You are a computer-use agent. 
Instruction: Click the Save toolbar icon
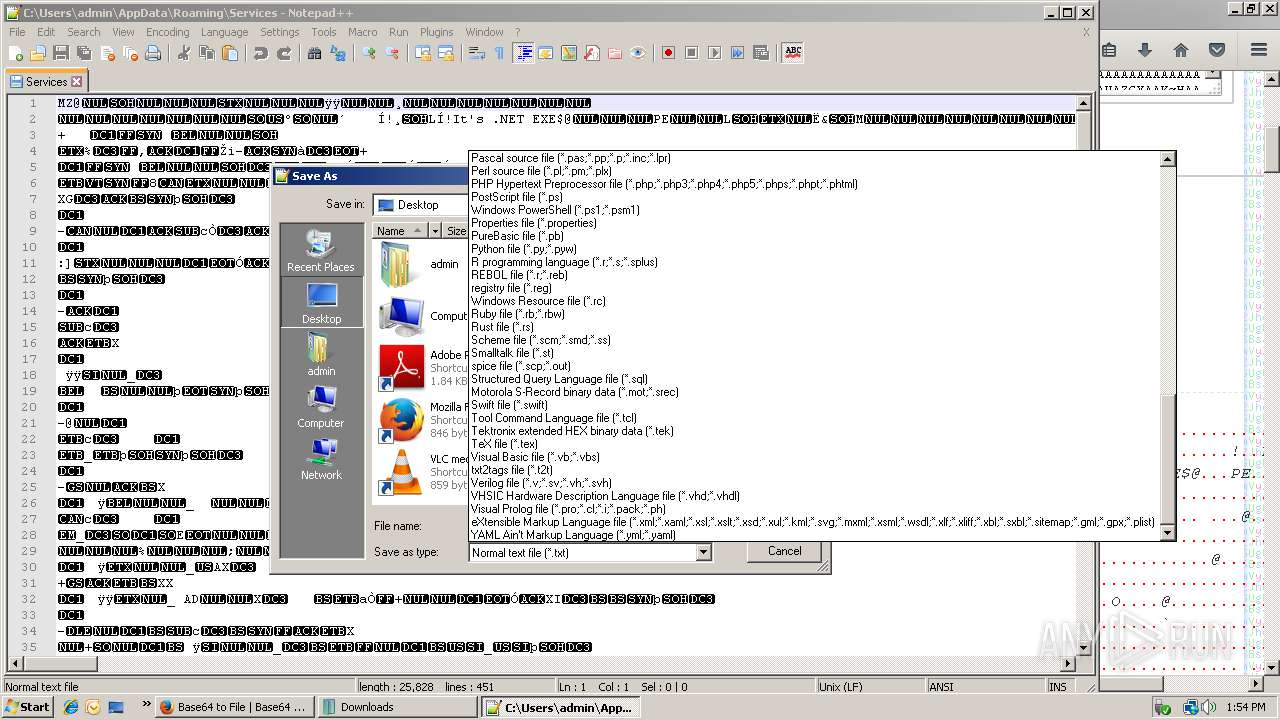coord(61,53)
